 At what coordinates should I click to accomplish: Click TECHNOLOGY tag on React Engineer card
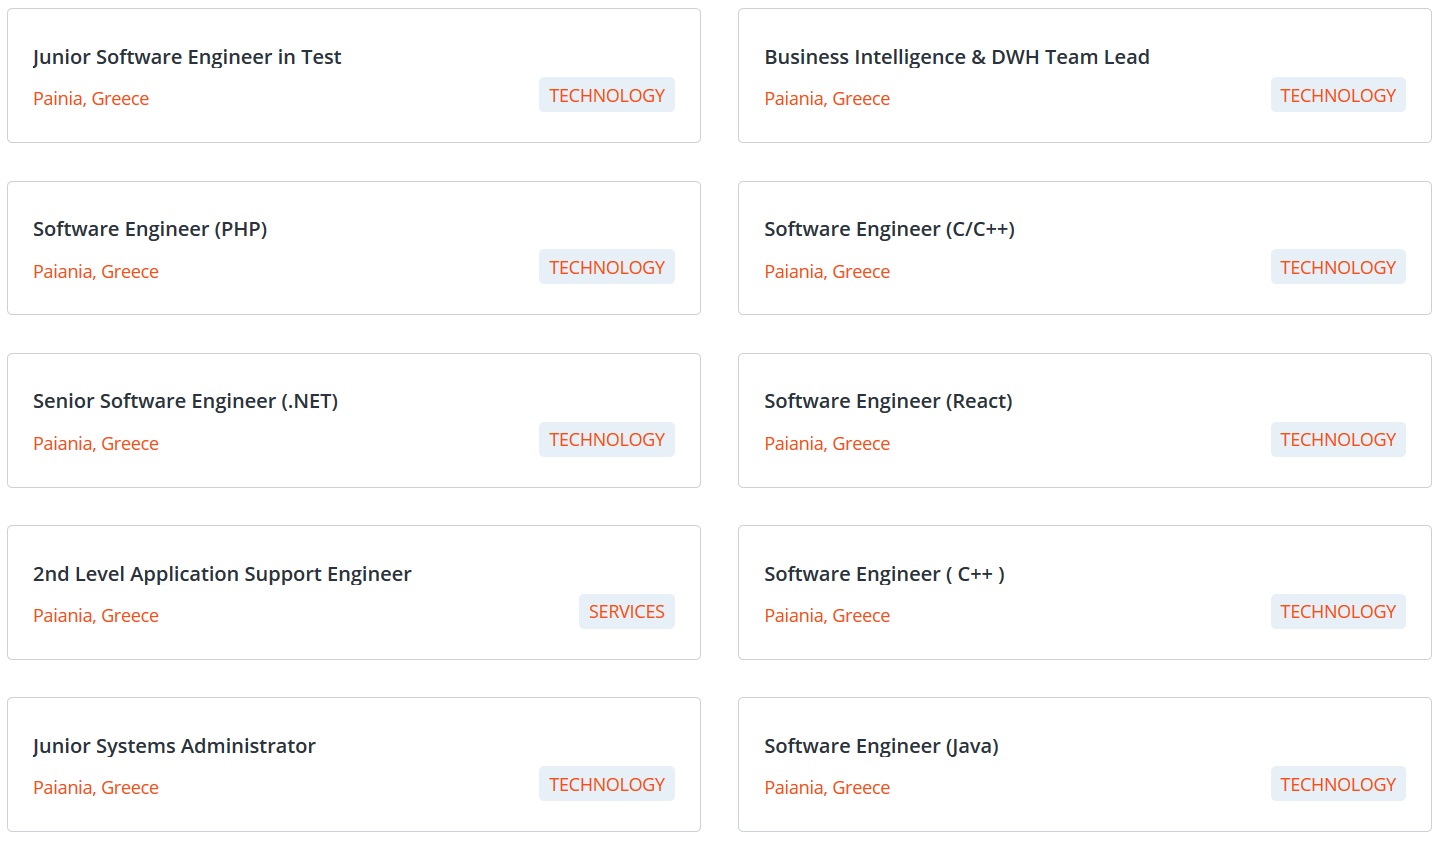coord(1338,440)
